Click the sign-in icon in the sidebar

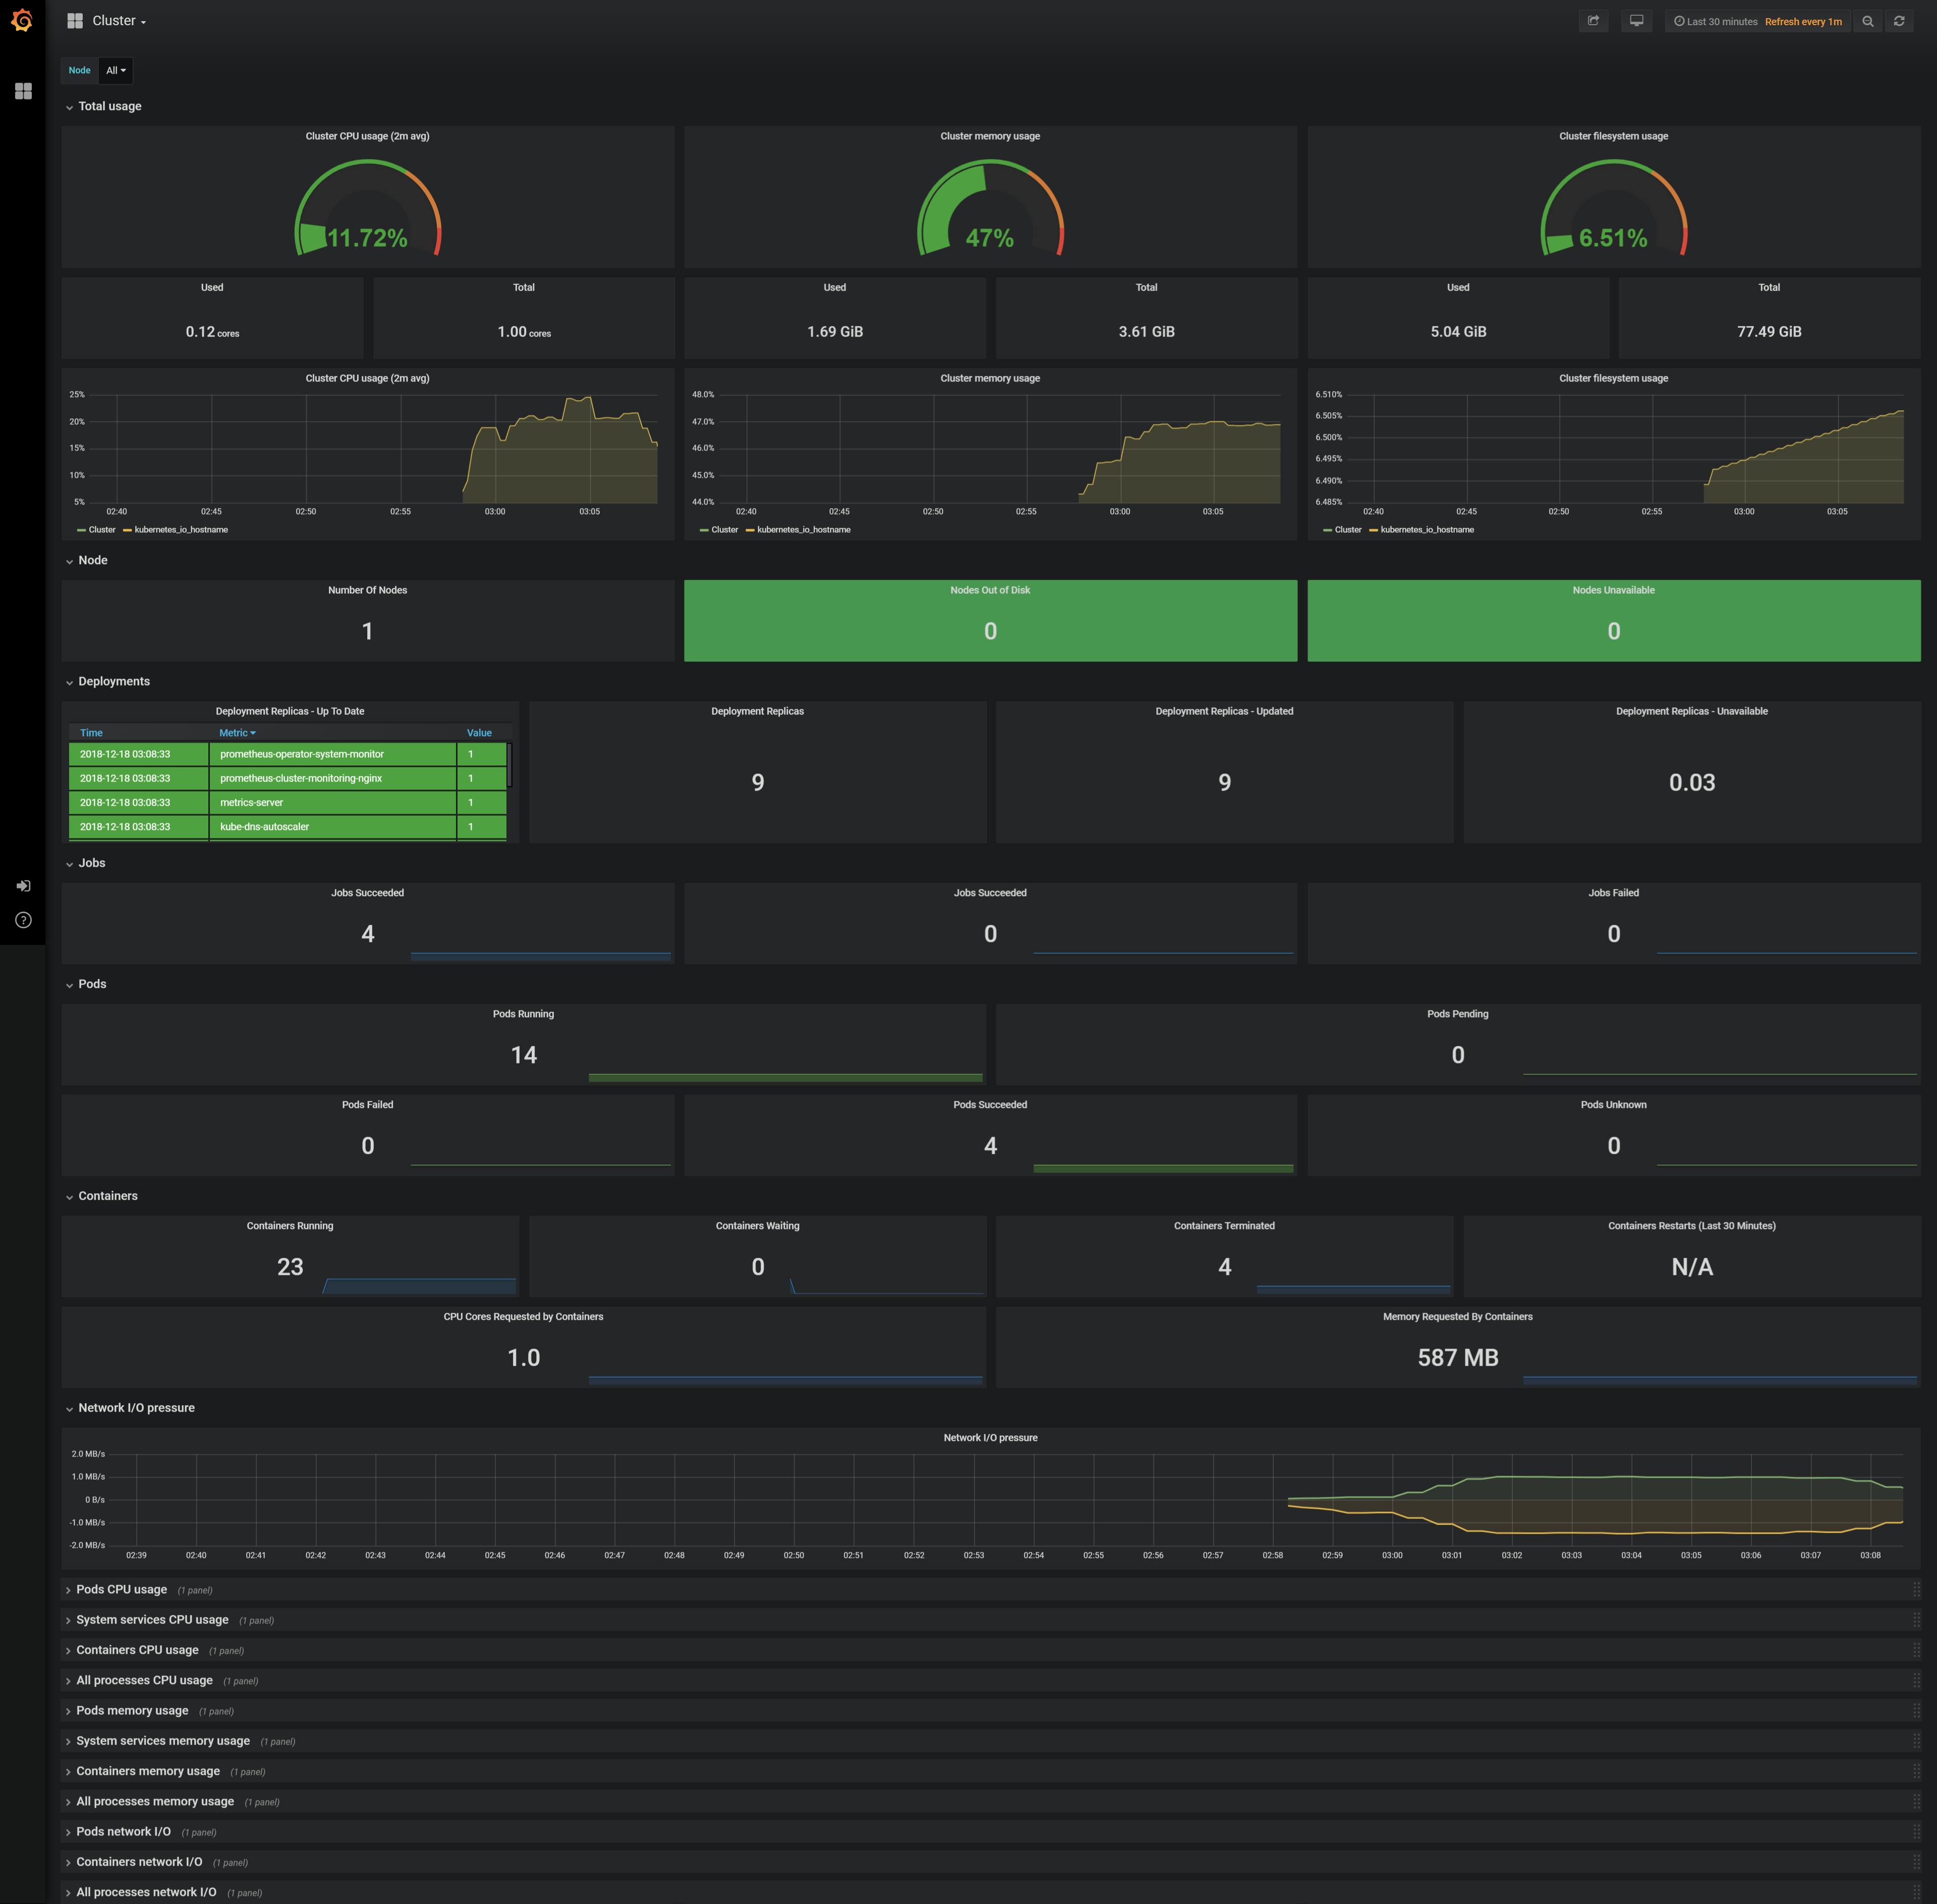(22, 886)
